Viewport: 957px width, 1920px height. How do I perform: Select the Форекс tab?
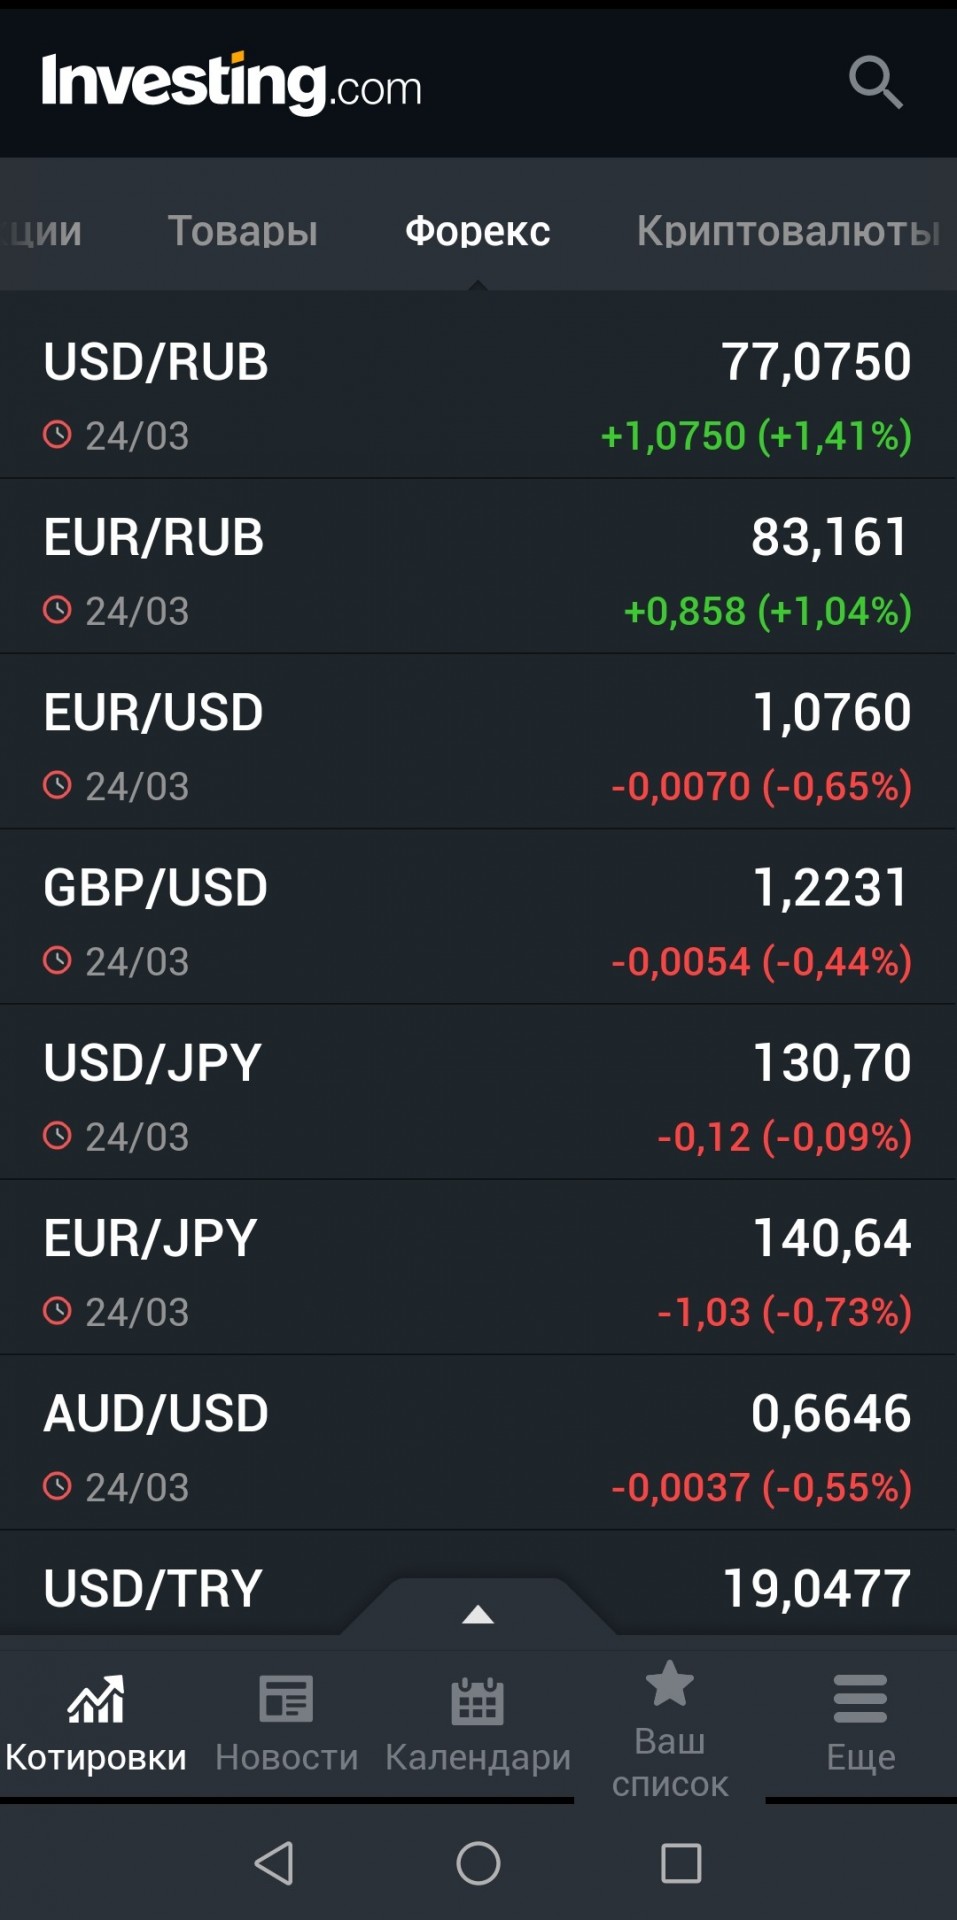477,231
